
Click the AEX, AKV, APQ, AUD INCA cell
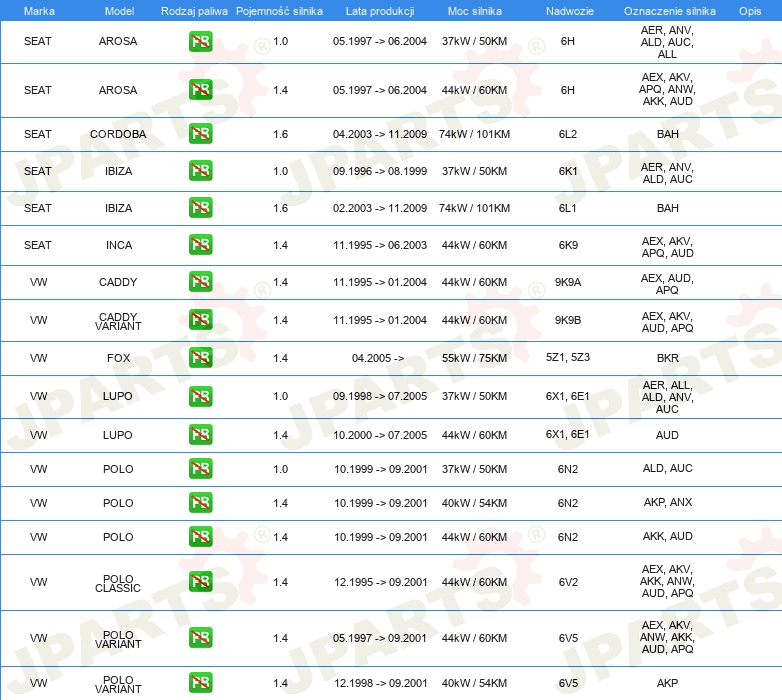click(667, 247)
